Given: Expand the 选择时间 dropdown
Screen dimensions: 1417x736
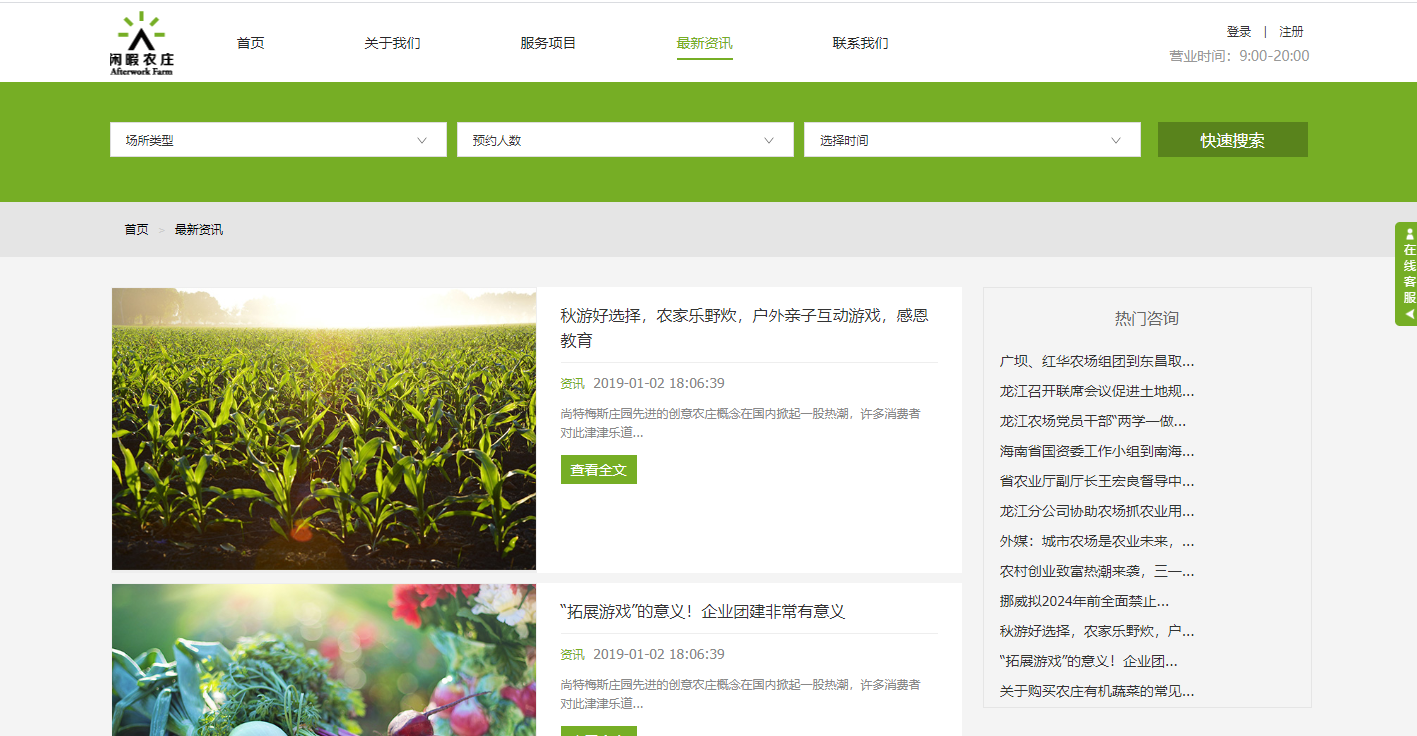Looking at the screenshot, I should pos(972,140).
